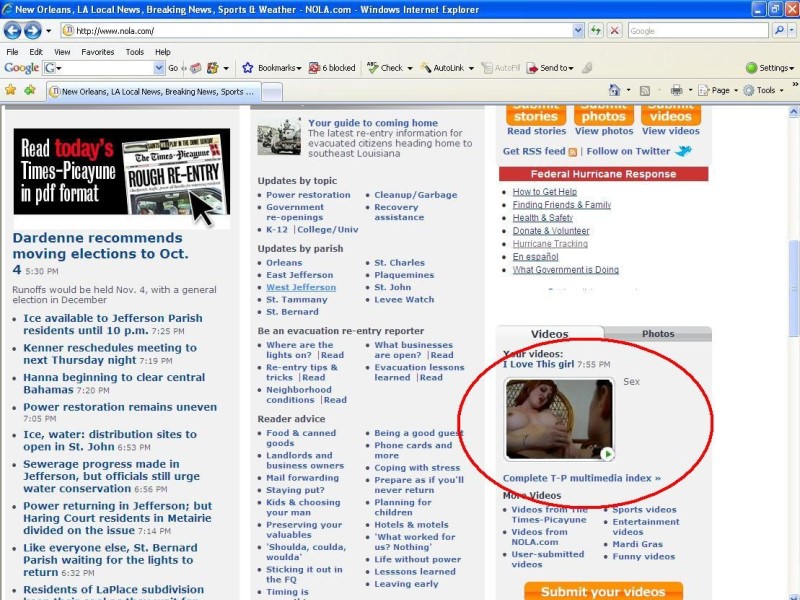The height and width of the screenshot is (600, 800).
Task: Open Hurricane Tracking link
Action: 550,244
